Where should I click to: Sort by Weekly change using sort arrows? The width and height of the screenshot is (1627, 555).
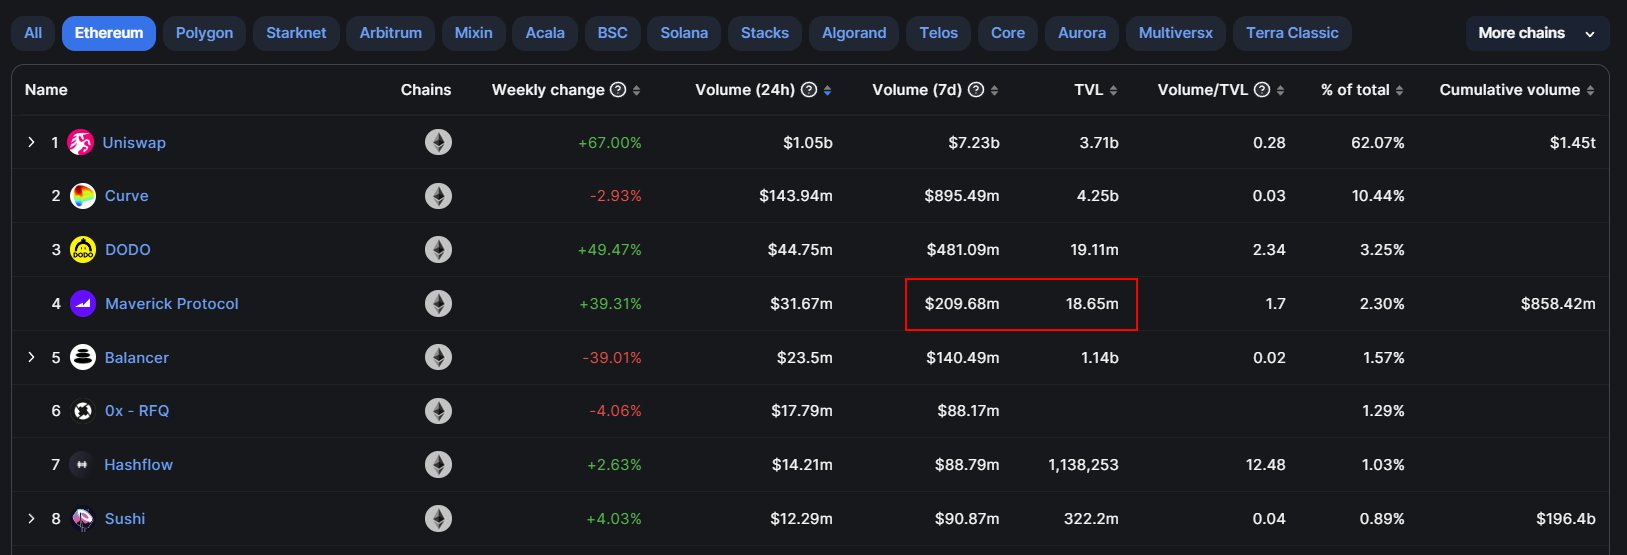[x=637, y=90]
